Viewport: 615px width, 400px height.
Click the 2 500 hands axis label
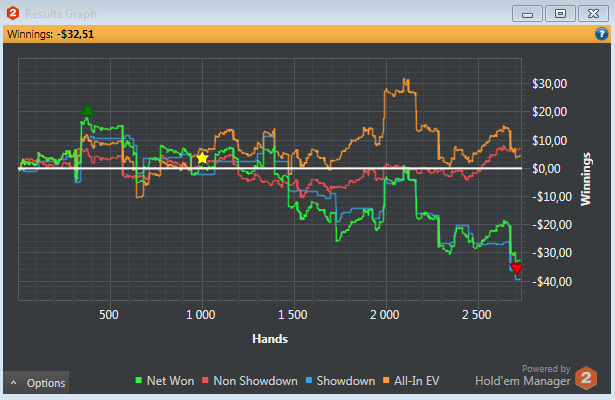(x=477, y=315)
